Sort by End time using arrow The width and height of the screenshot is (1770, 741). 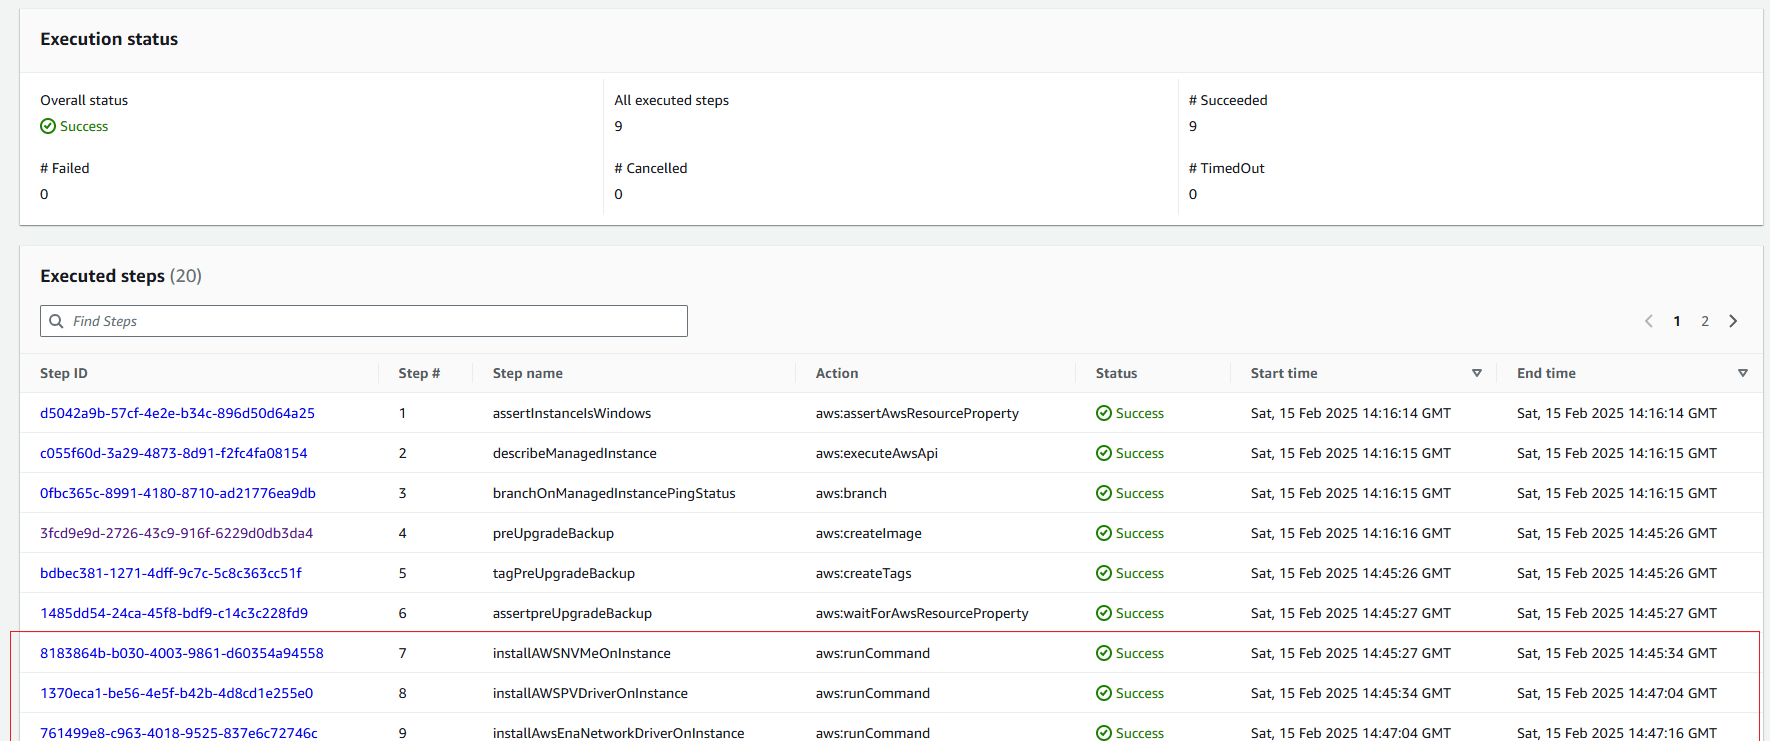(x=1743, y=373)
